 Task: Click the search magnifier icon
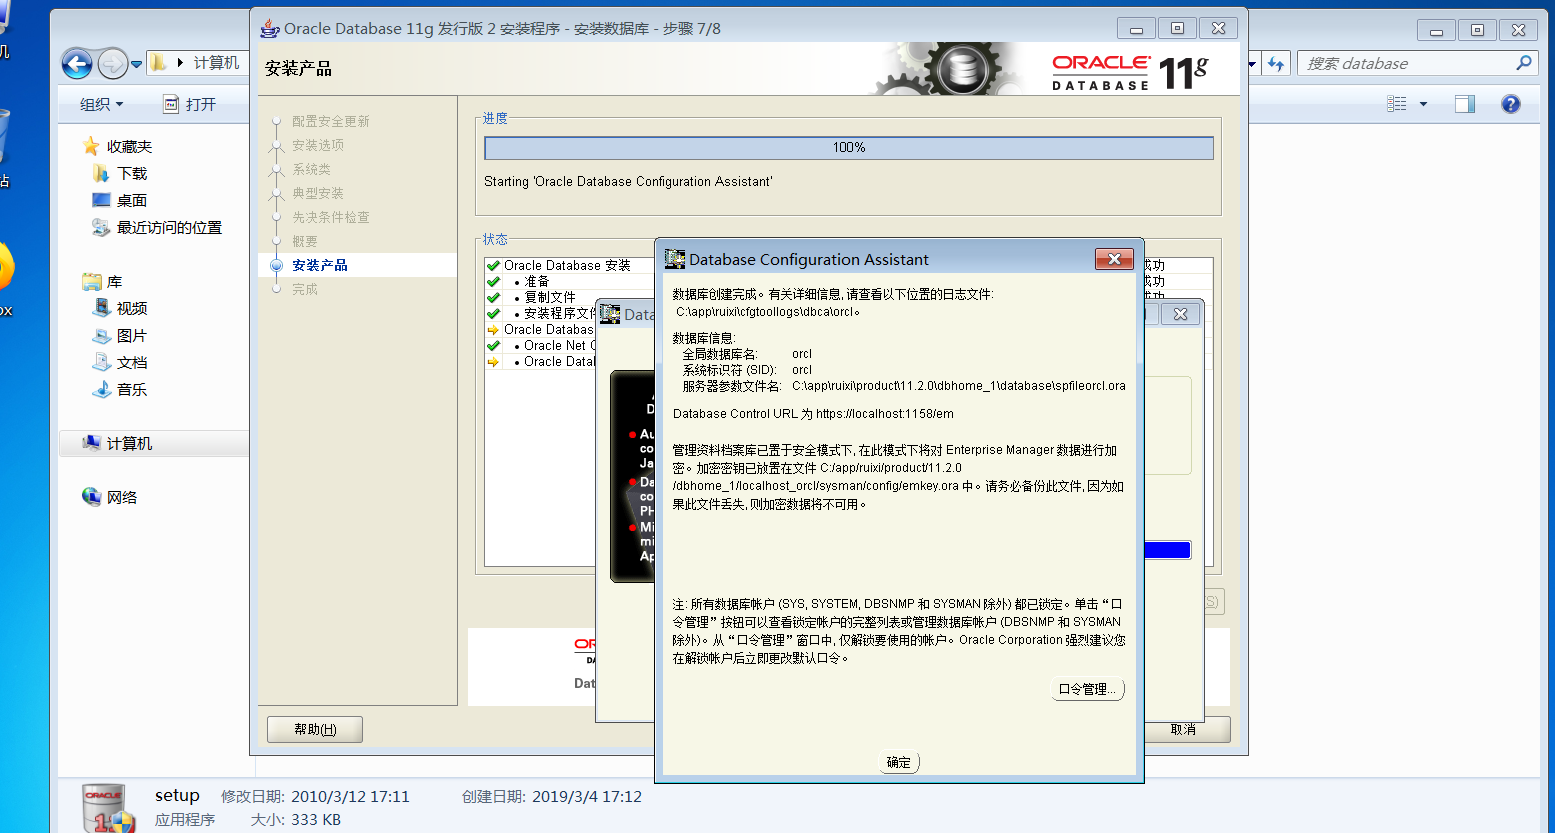(x=1524, y=63)
